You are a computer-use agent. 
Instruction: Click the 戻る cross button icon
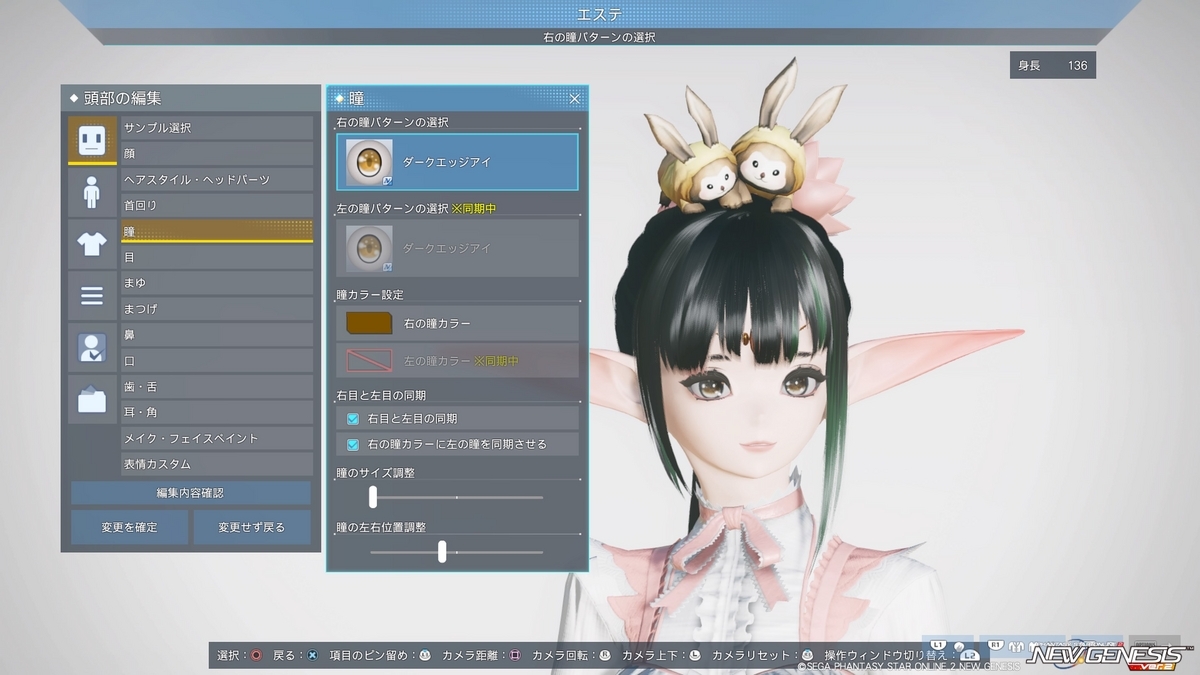[x=313, y=655]
